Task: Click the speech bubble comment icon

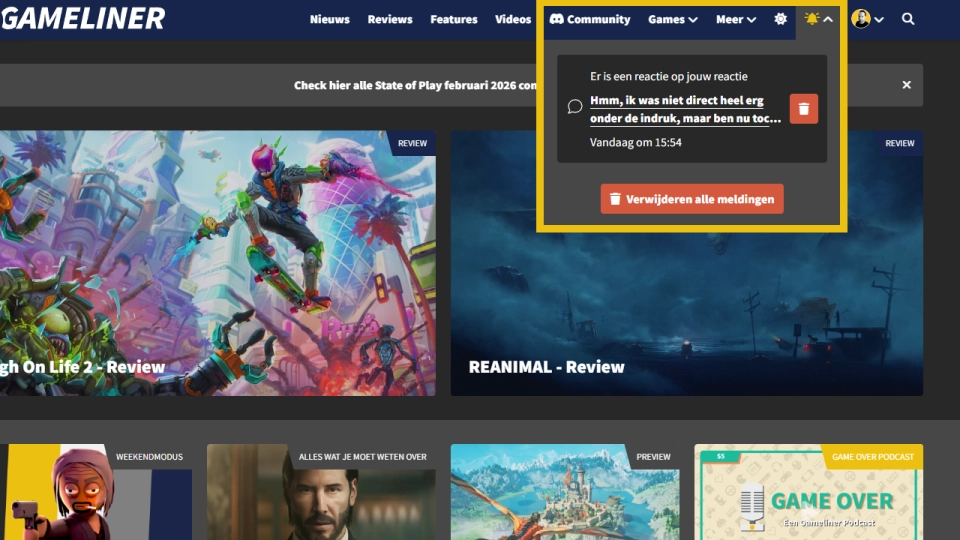Action: tap(574, 107)
